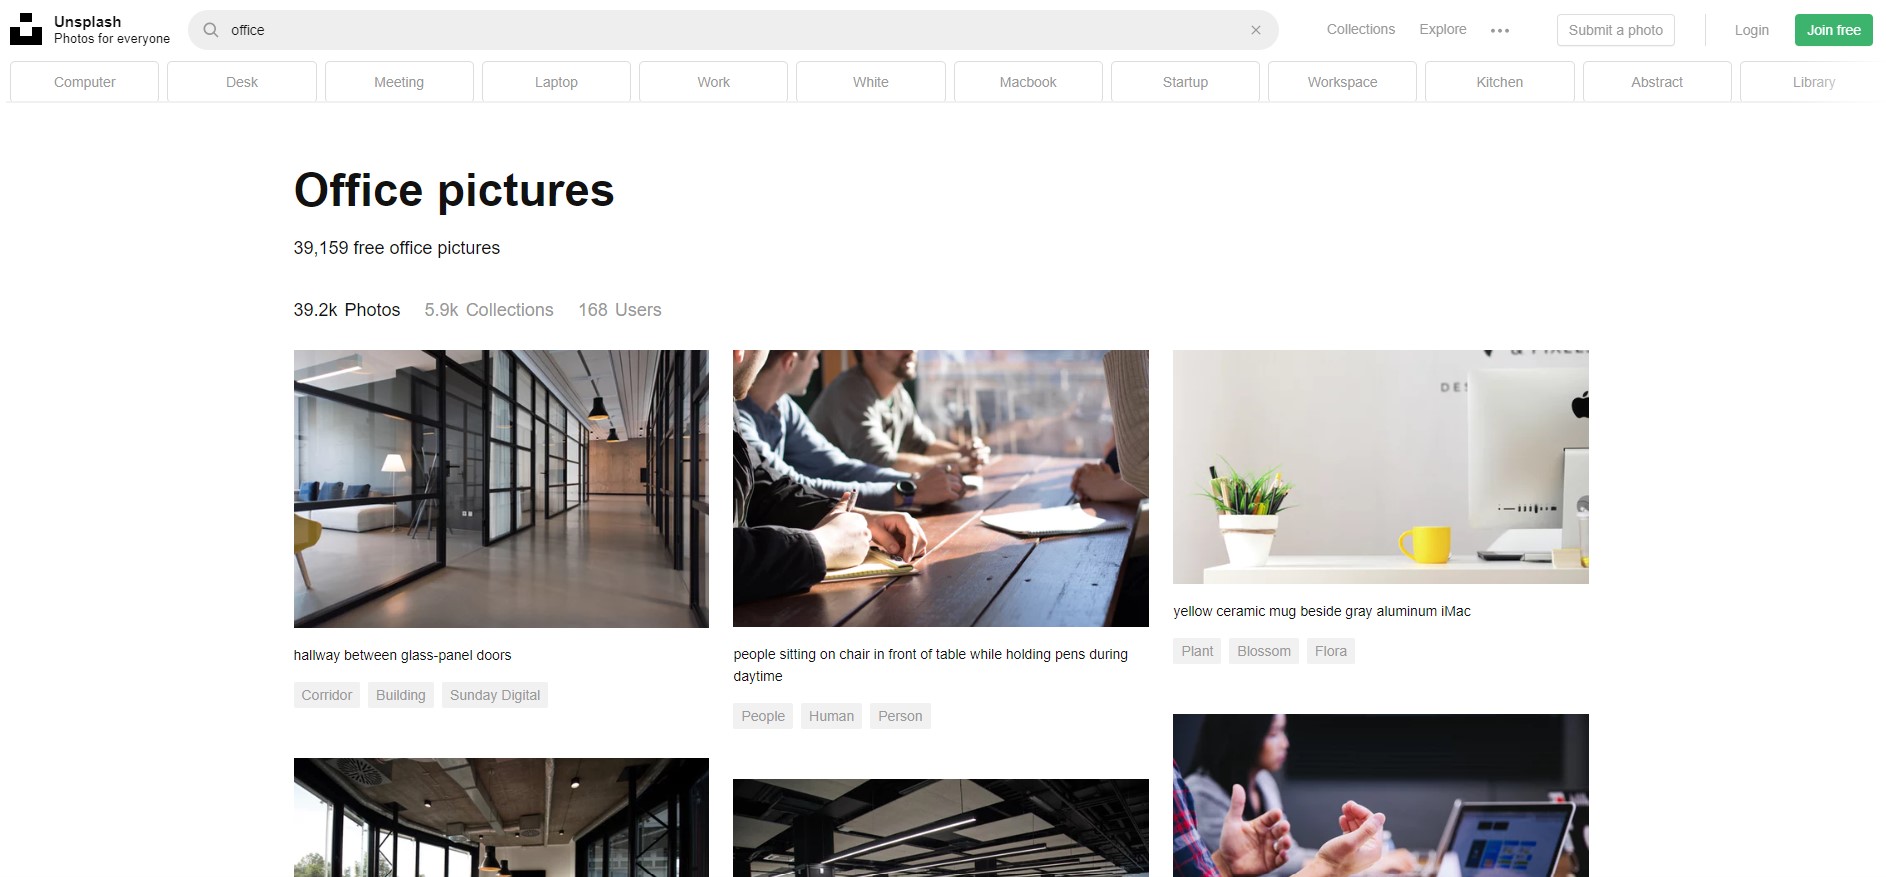This screenshot has width=1886, height=877.
Task: Select the Computer category chip
Action: pyautogui.click(x=85, y=82)
